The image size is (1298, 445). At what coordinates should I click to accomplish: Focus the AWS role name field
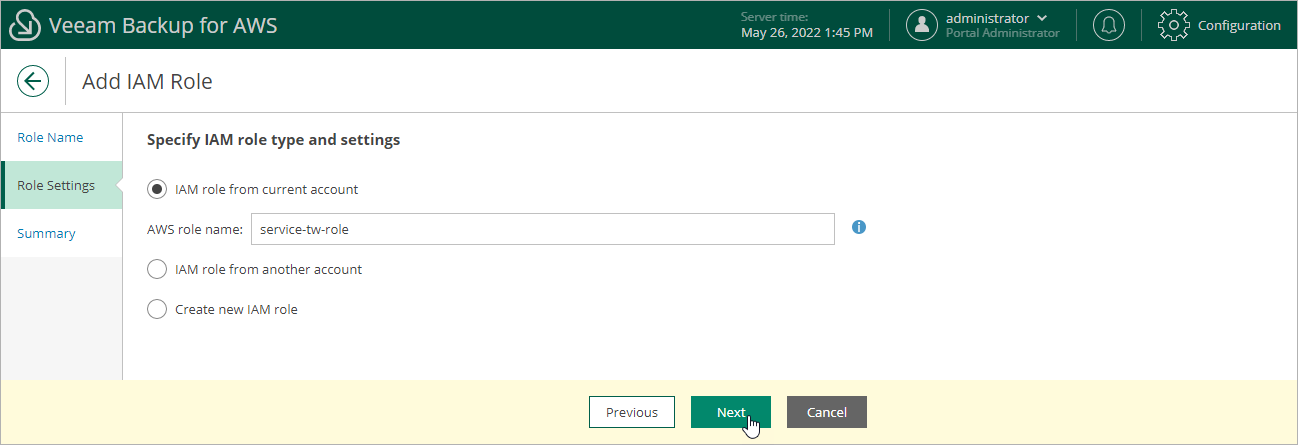coord(543,229)
